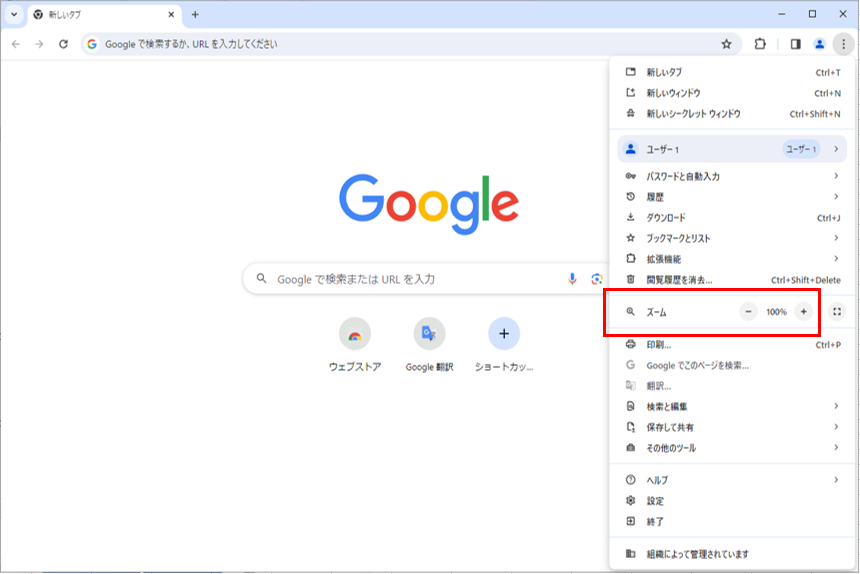Click the ヘルプ question mark icon
Image resolution: width=860 pixels, height=574 pixels.
[x=631, y=480]
